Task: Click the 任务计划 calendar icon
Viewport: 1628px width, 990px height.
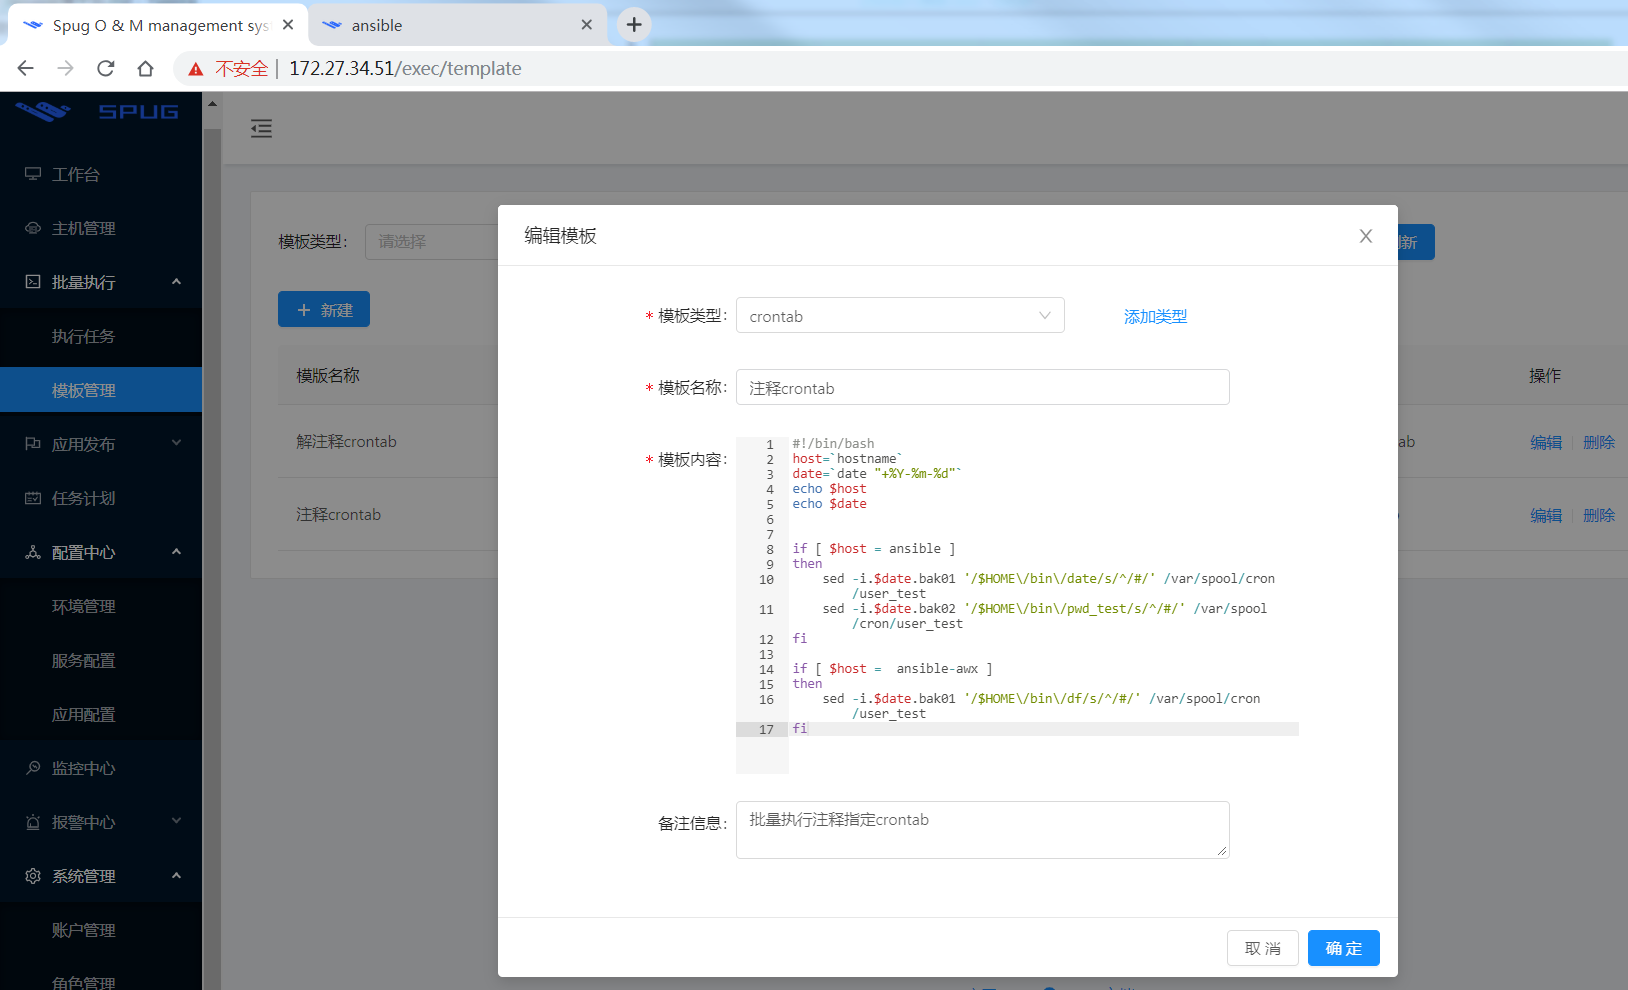Action: (33, 498)
